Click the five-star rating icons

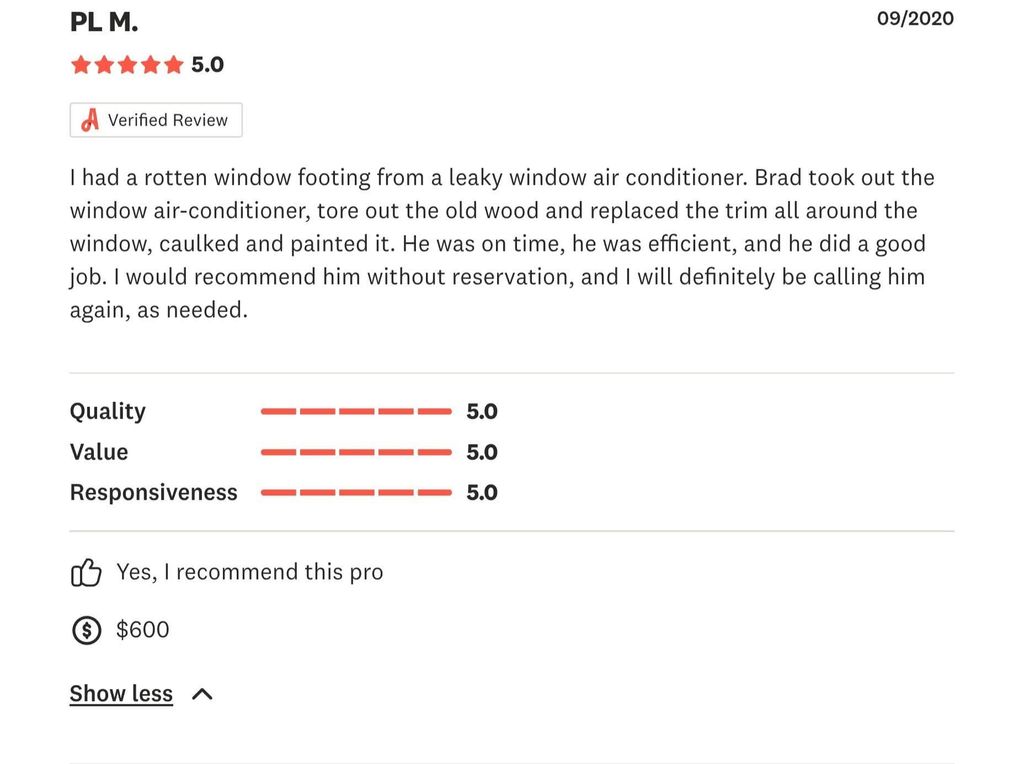127,65
